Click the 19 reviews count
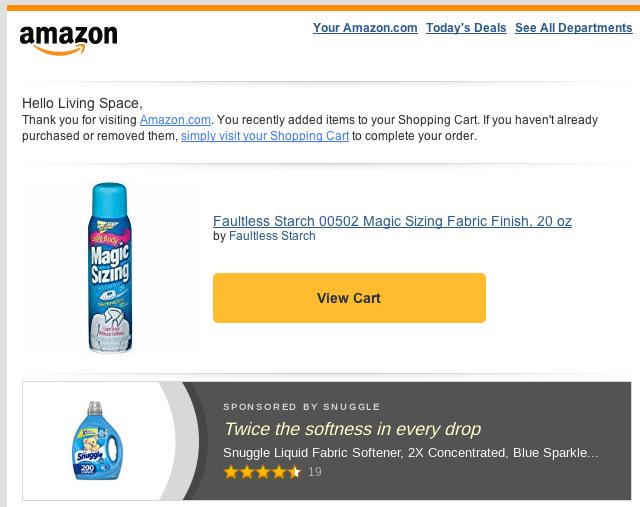This screenshot has height=507, width=640. [x=315, y=472]
